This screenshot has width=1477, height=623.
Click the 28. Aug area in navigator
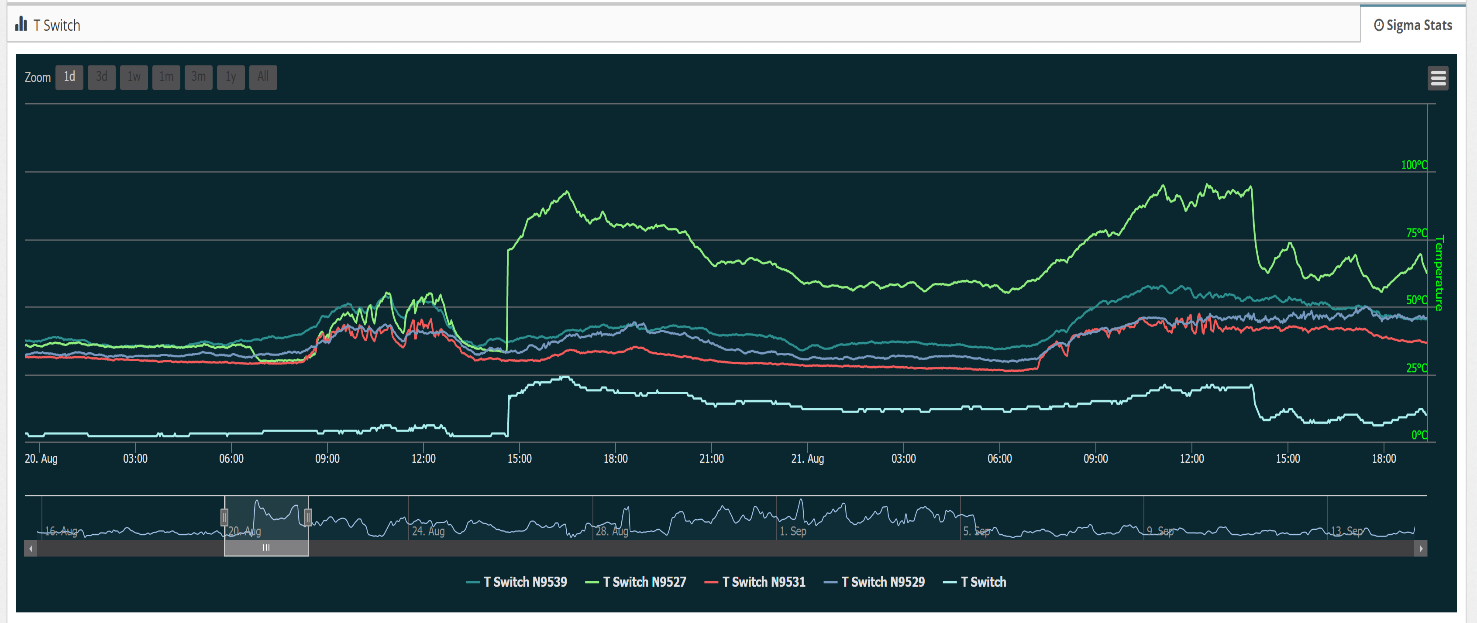point(611,531)
